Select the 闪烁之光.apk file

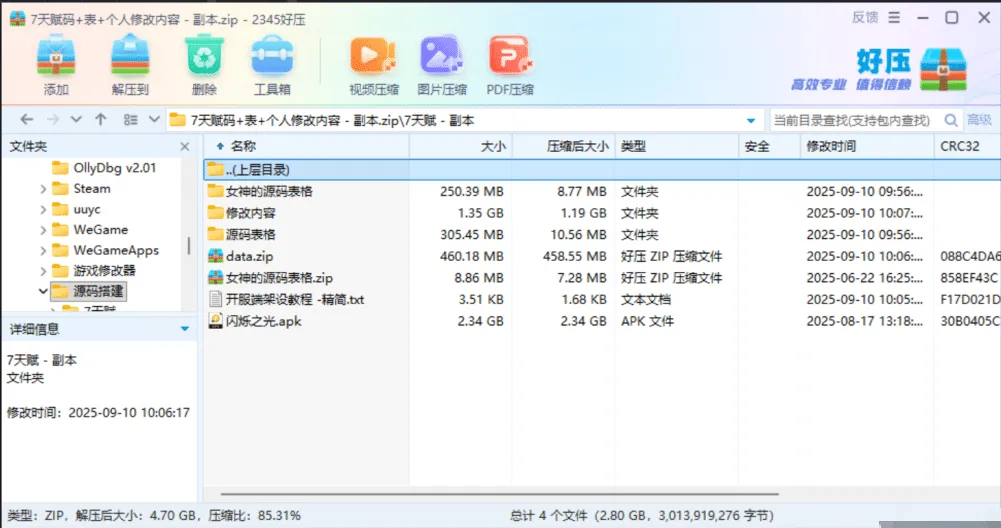(602, 321)
